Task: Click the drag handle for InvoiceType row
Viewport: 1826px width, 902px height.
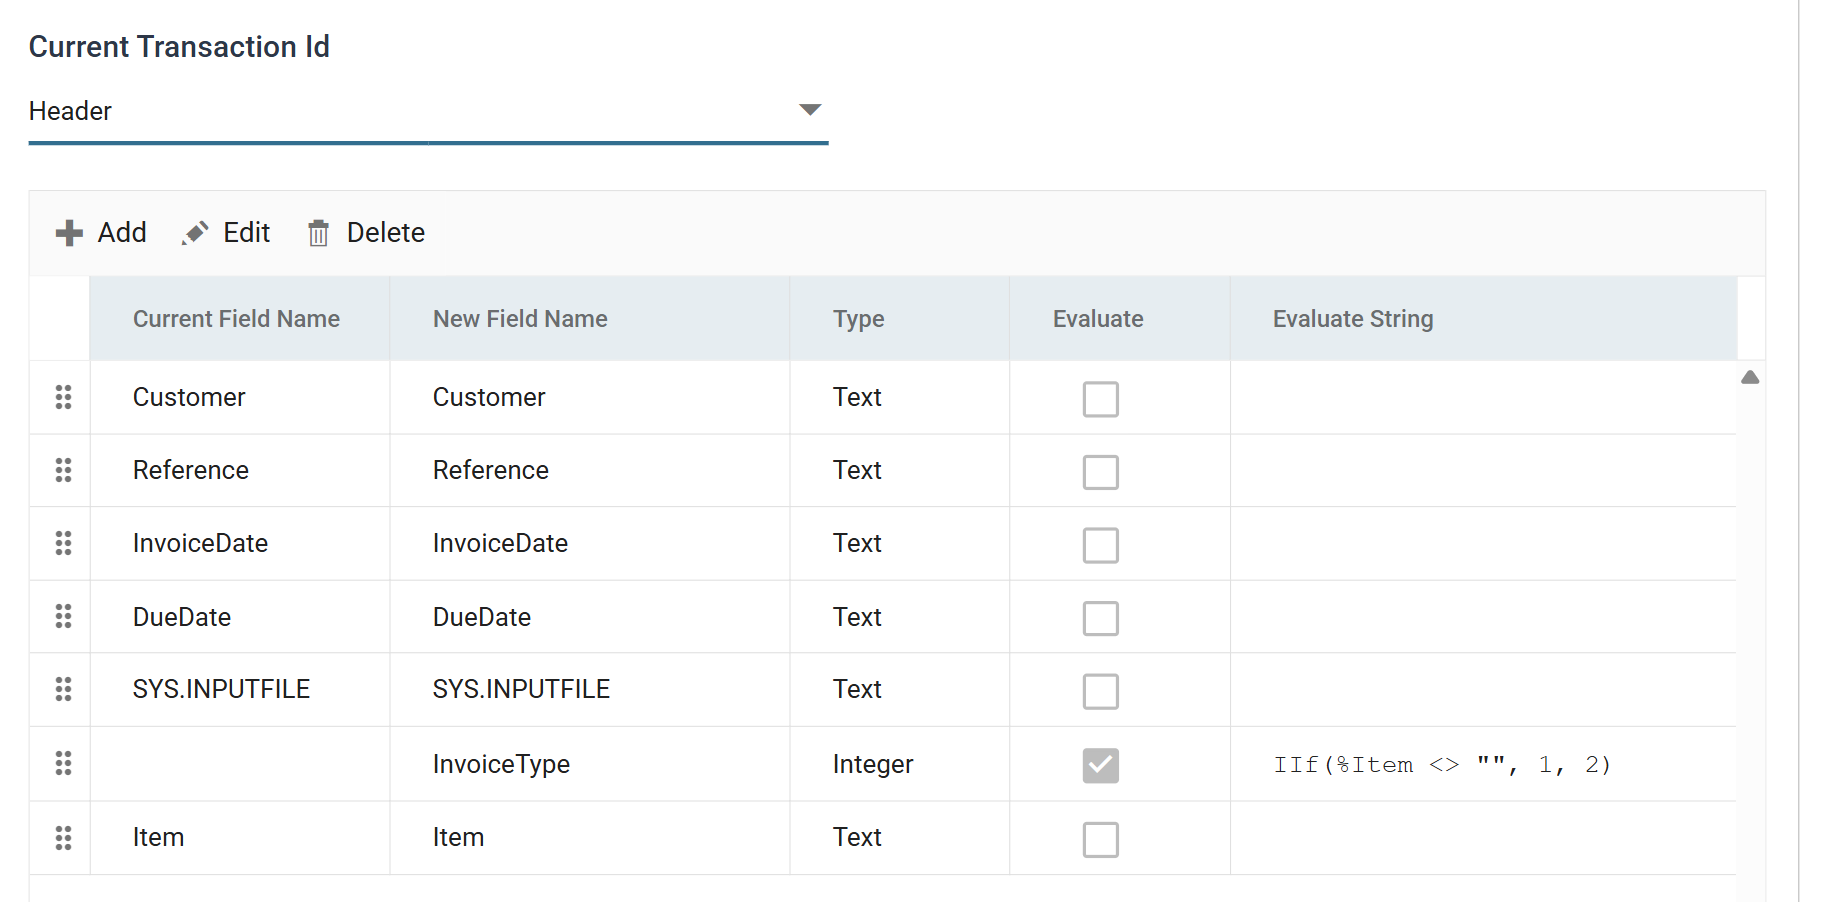Action: click(63, 763)
